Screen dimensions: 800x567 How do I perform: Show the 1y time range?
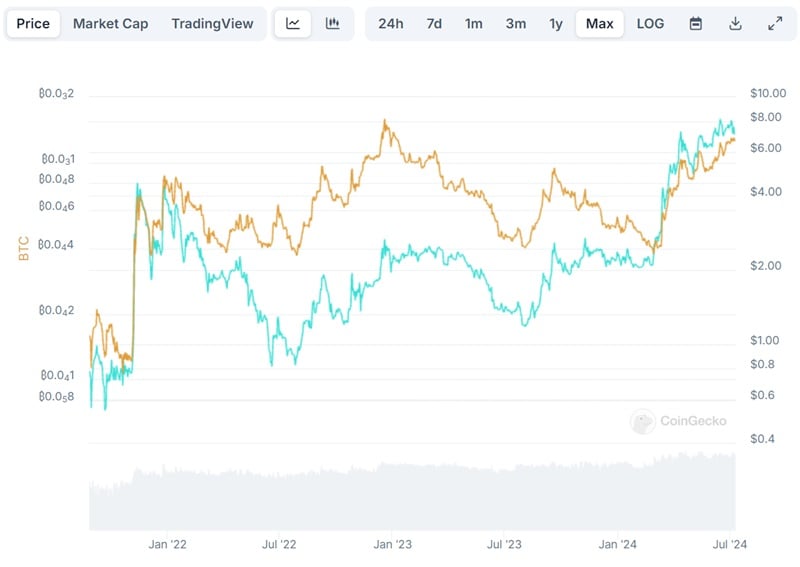[x=556, y=24]
